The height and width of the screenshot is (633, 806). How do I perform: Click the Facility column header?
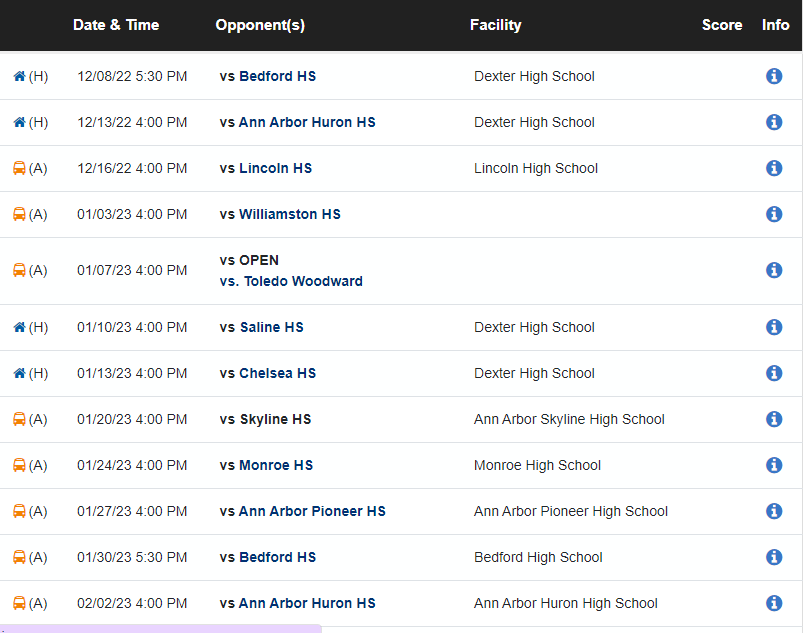(x=496, y=25)
